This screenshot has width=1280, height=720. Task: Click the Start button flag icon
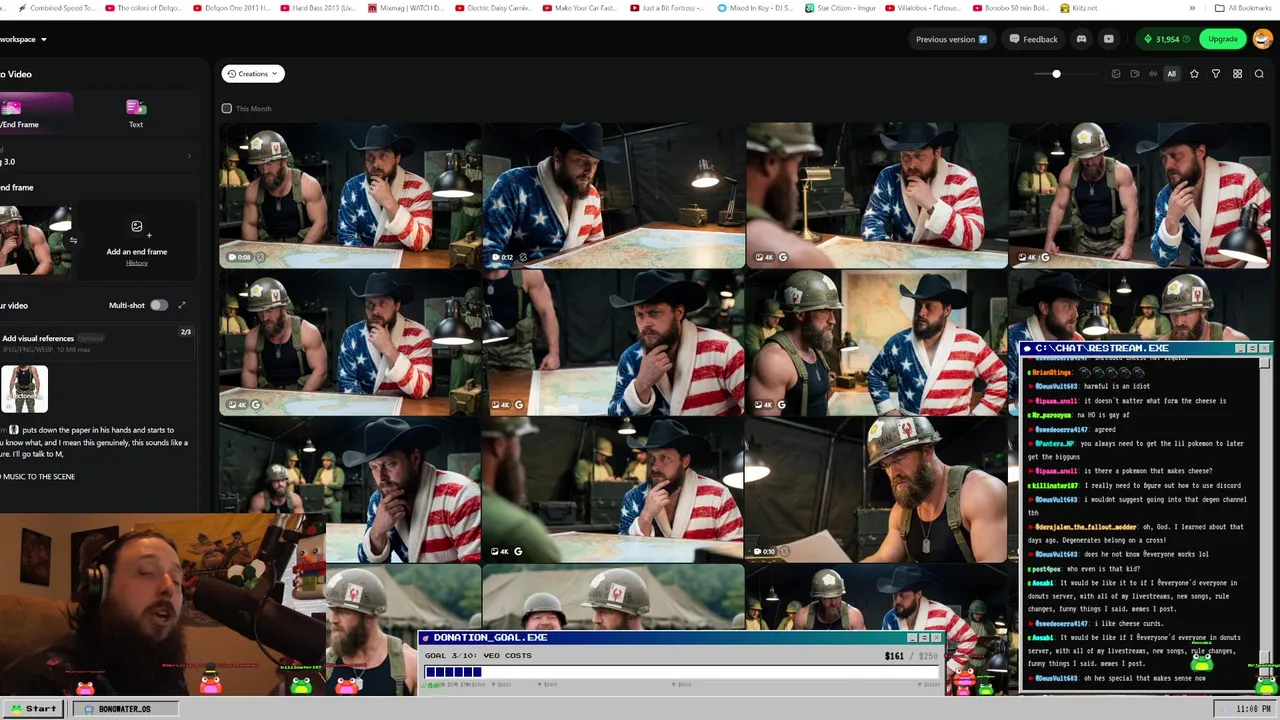point(16,708)
